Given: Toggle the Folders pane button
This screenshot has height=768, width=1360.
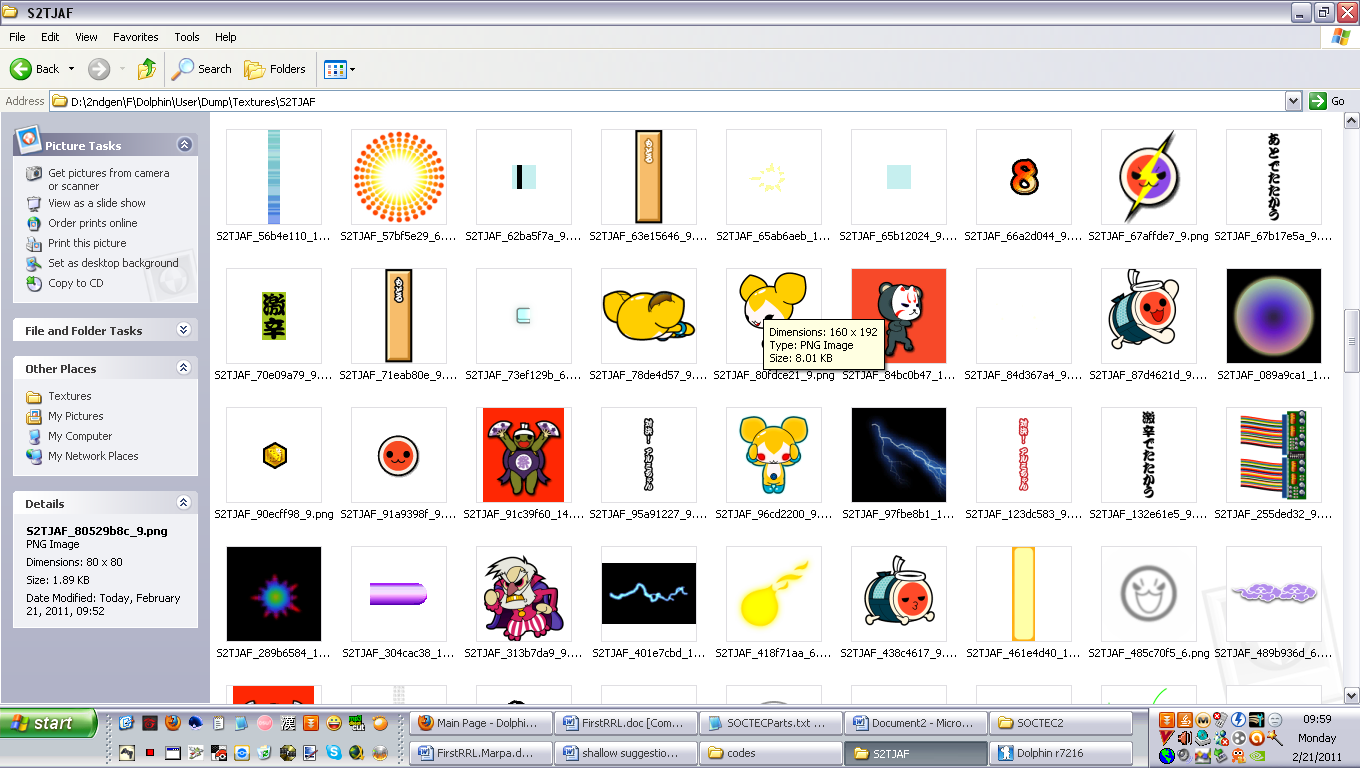Looking at the screenshot, I should coord(276,69).
